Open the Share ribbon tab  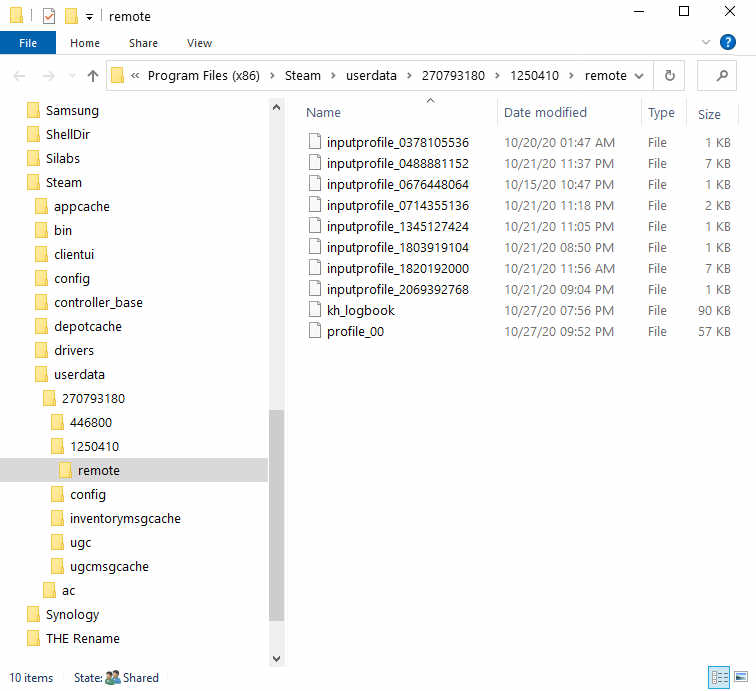143,43
